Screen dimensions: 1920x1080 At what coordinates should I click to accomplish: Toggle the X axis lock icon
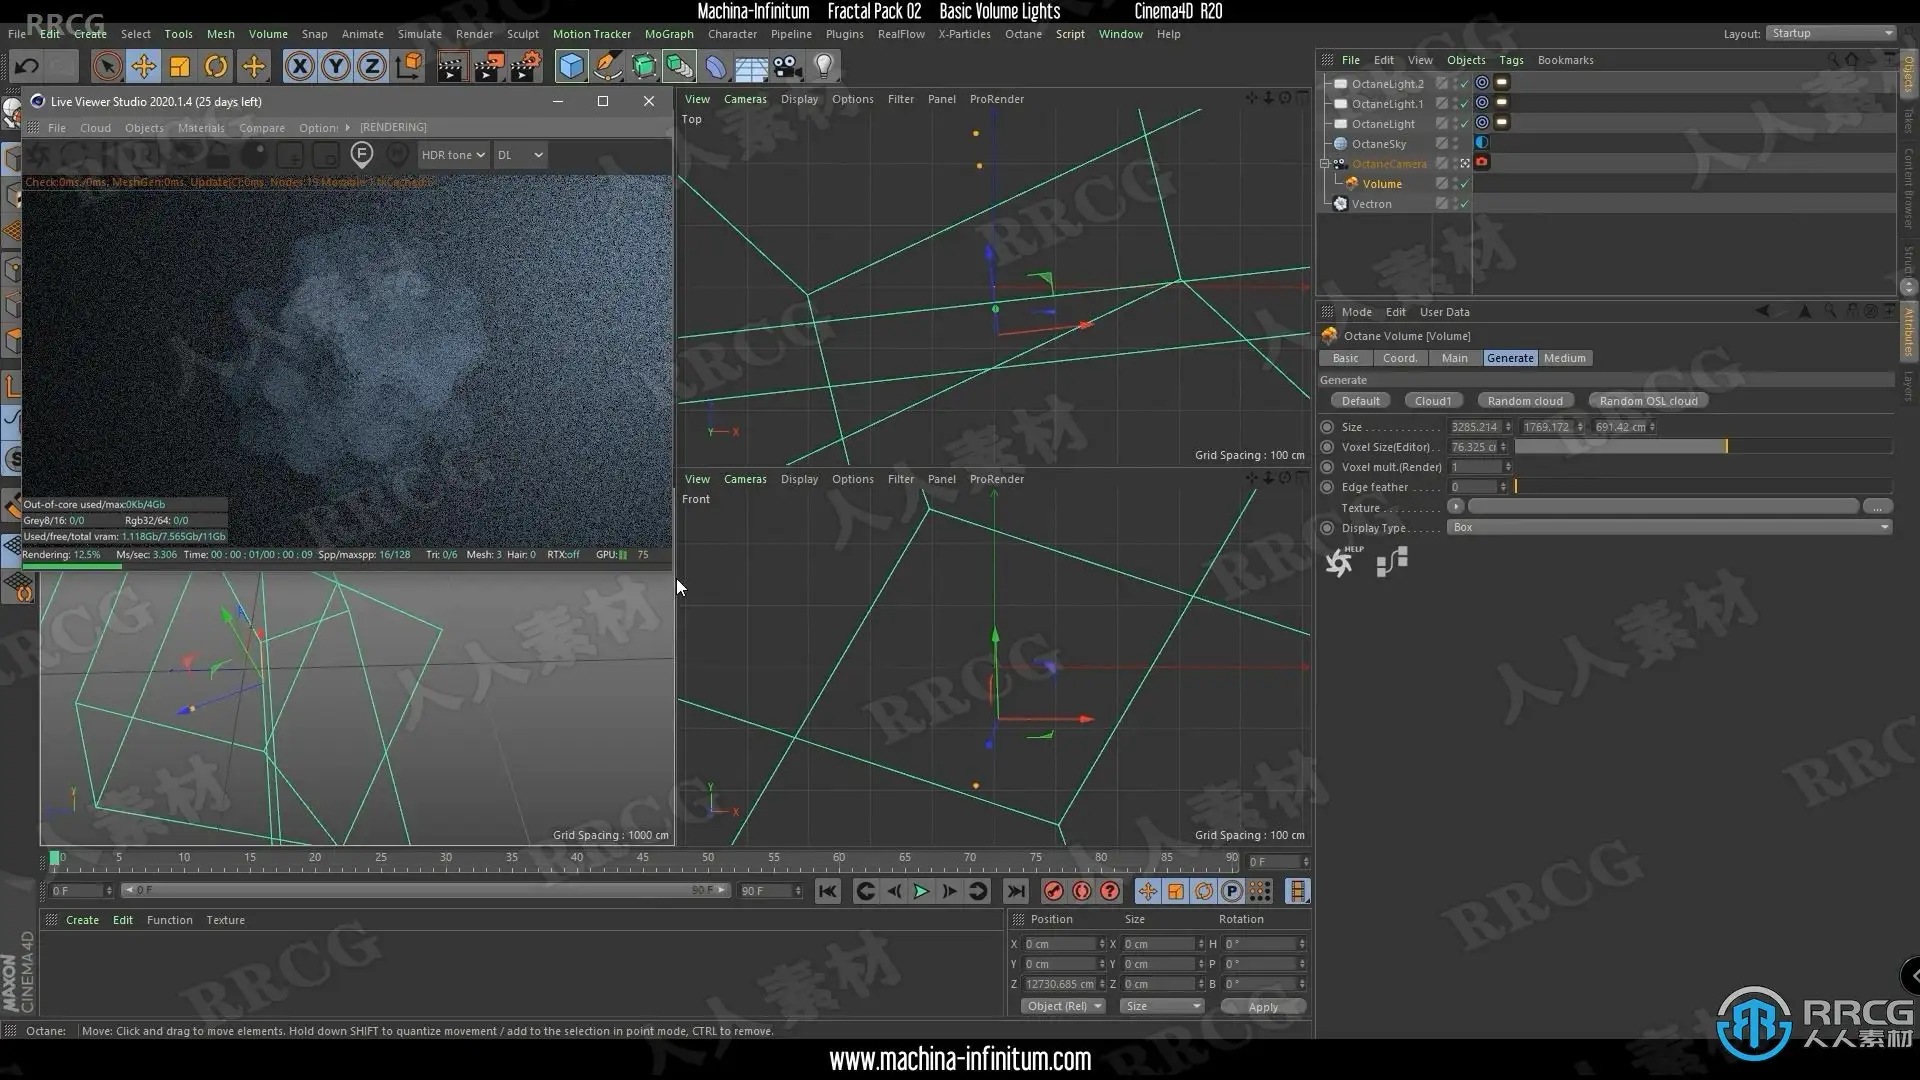tap(299, 67)
